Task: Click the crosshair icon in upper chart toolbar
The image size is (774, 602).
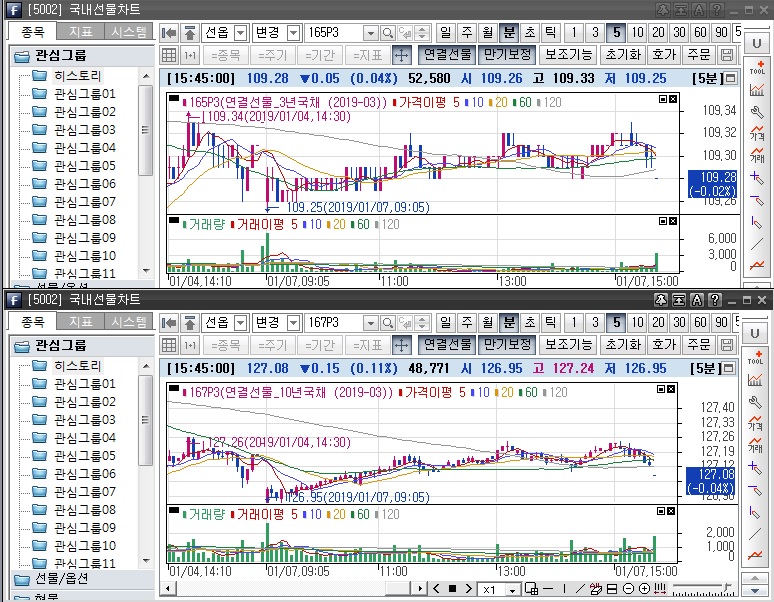Action: click(x=401, y=54)
